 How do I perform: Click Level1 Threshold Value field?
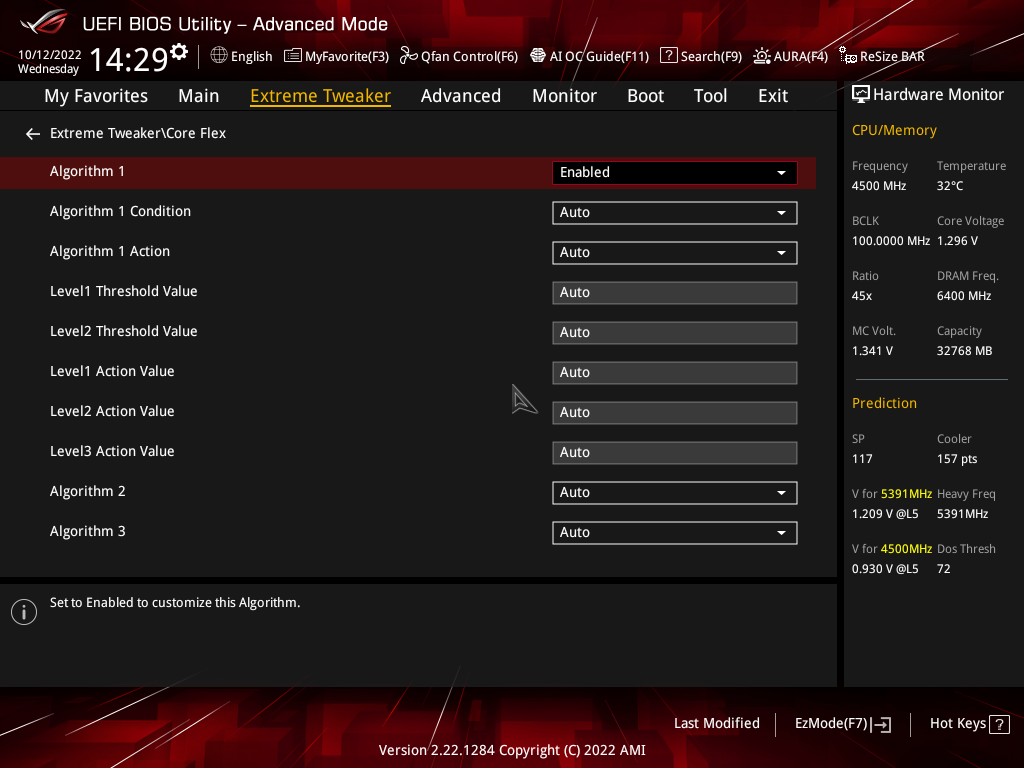coord(675,293)
